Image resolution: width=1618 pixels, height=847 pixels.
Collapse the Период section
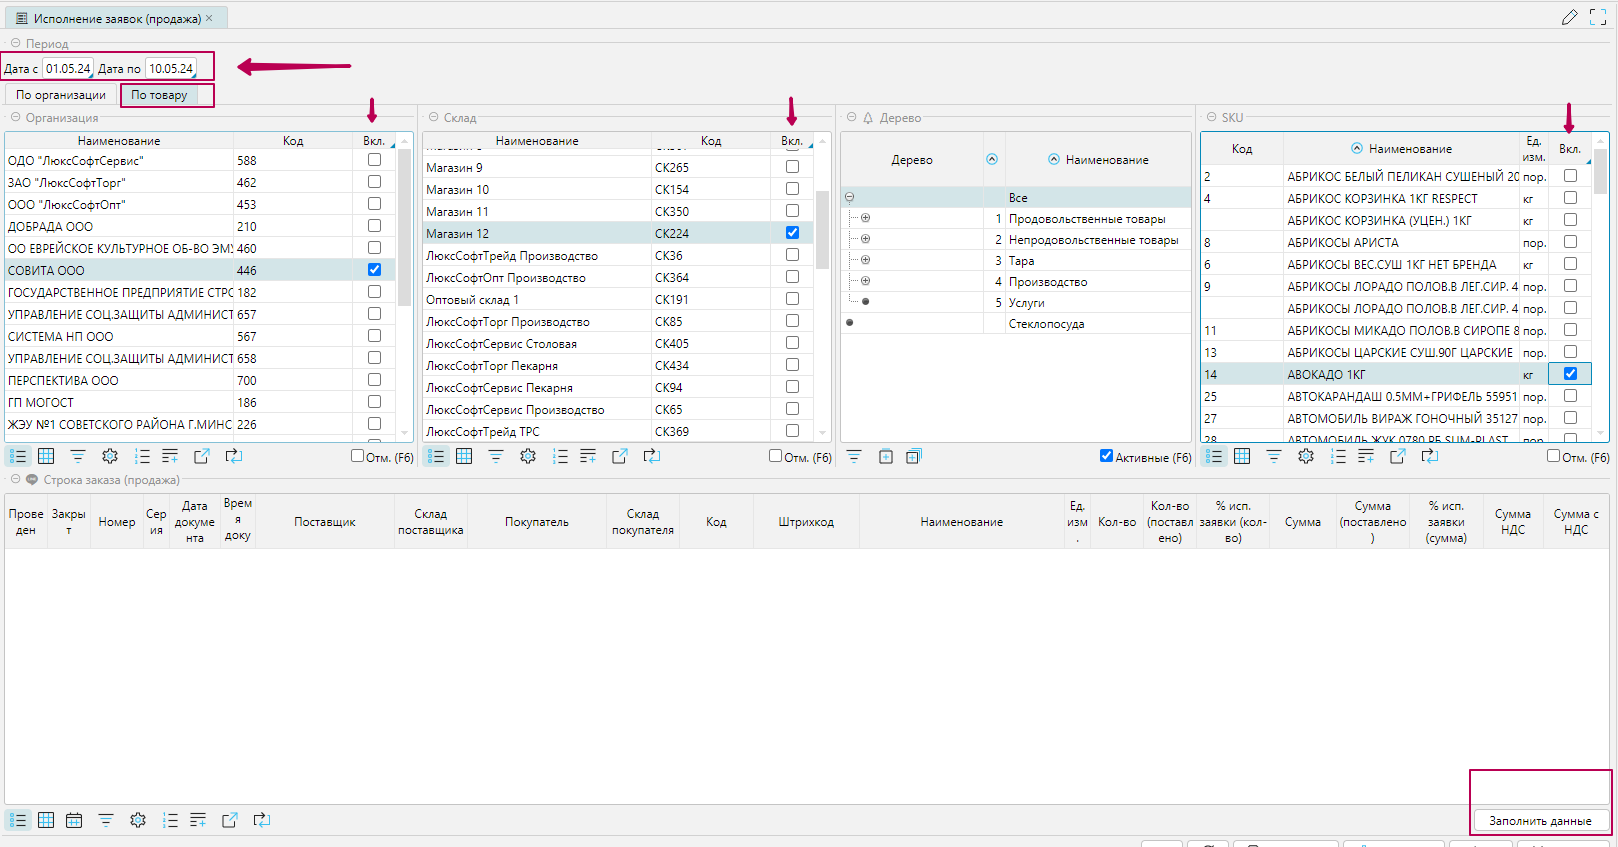coord(15,43)
